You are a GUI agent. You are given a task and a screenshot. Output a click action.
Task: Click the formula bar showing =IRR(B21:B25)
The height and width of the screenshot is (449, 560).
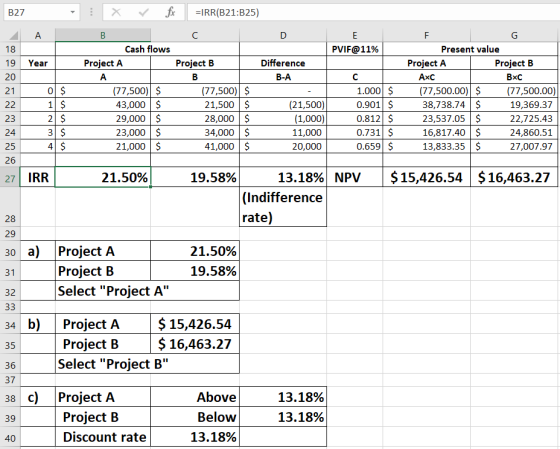373,13
